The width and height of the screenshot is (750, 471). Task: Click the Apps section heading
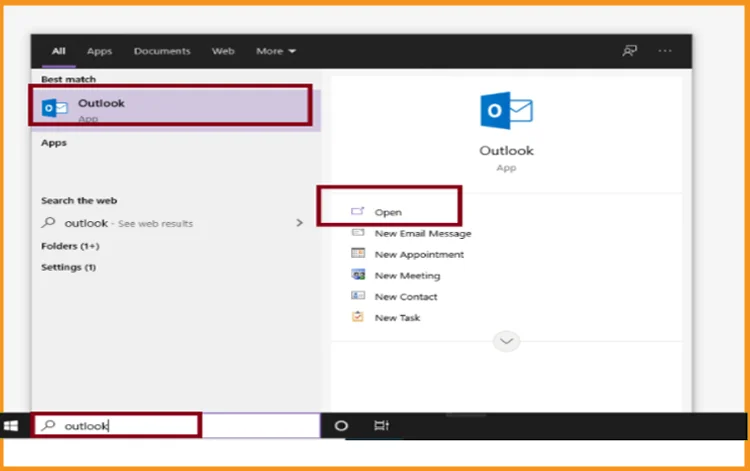54,142
